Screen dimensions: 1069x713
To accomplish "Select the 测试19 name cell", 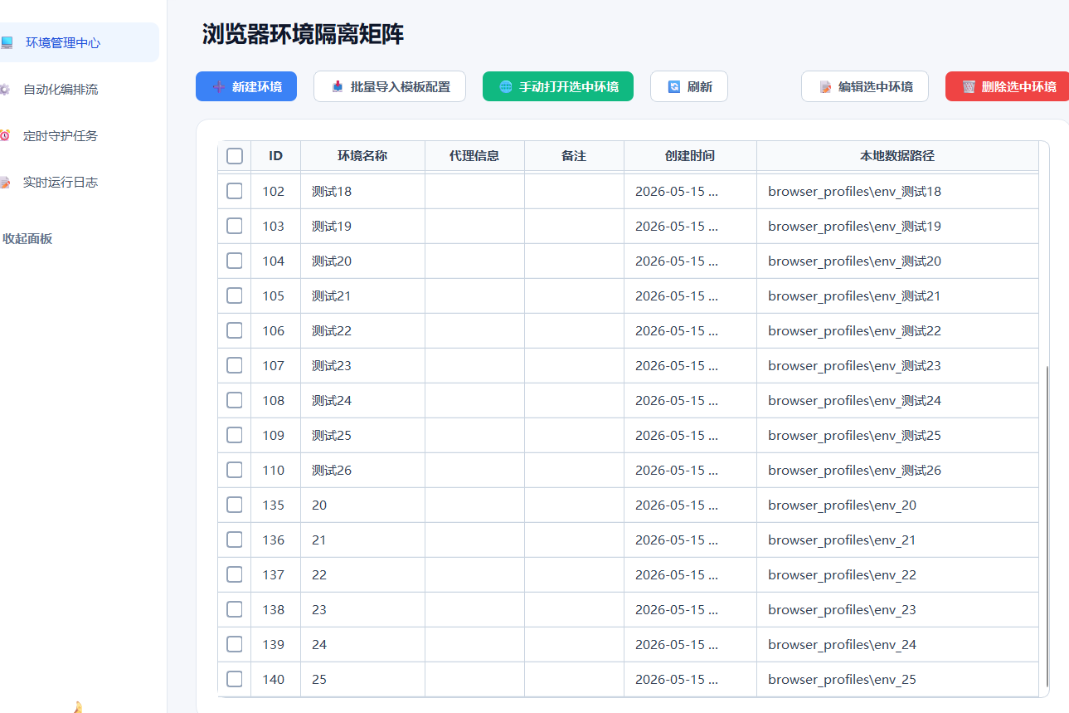I will click(363, 226).
